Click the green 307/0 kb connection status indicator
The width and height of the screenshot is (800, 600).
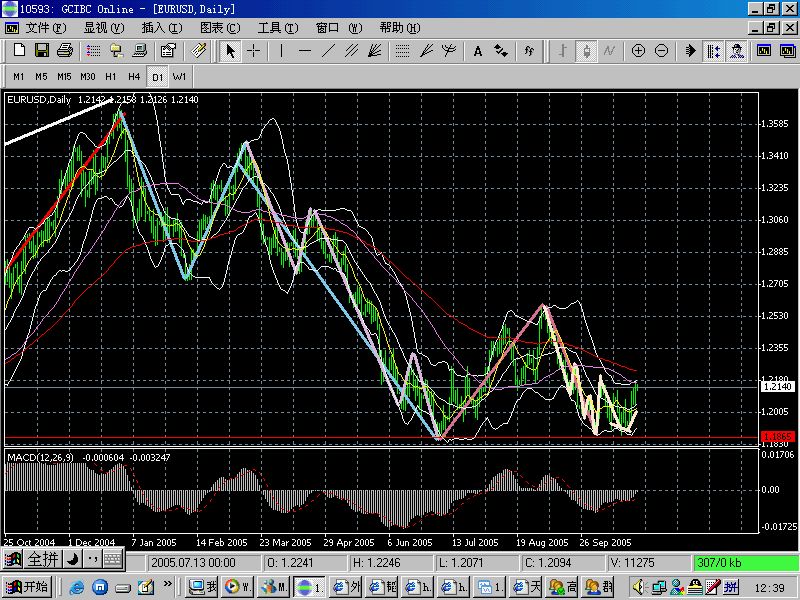(x=746, y=563)
